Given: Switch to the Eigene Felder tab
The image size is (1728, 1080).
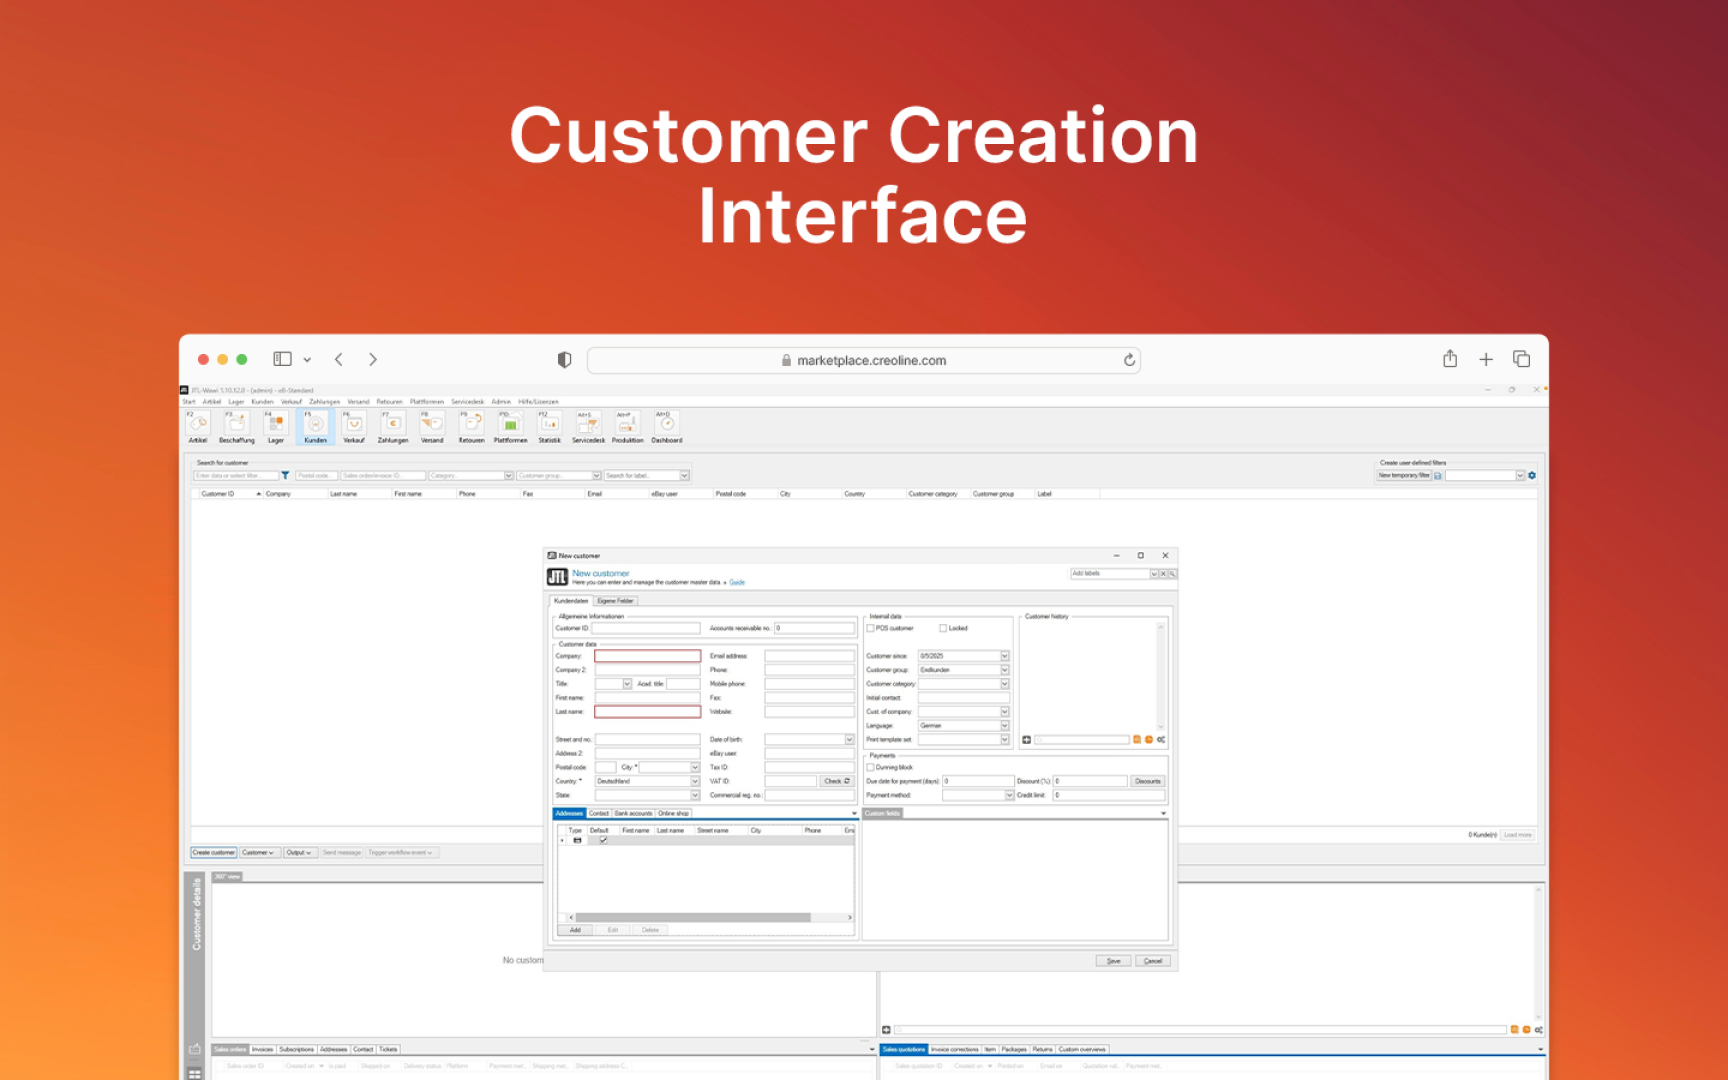Looking at the screenshot, I should pos(615,601).
